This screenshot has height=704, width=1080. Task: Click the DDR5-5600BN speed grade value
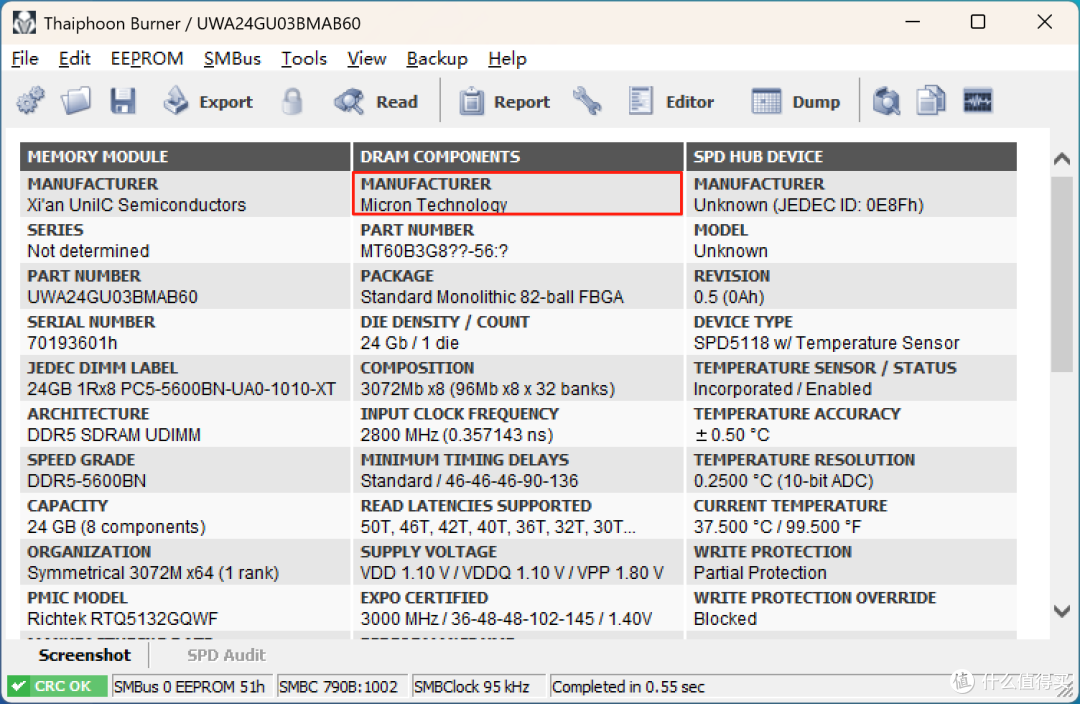[87, 481]
